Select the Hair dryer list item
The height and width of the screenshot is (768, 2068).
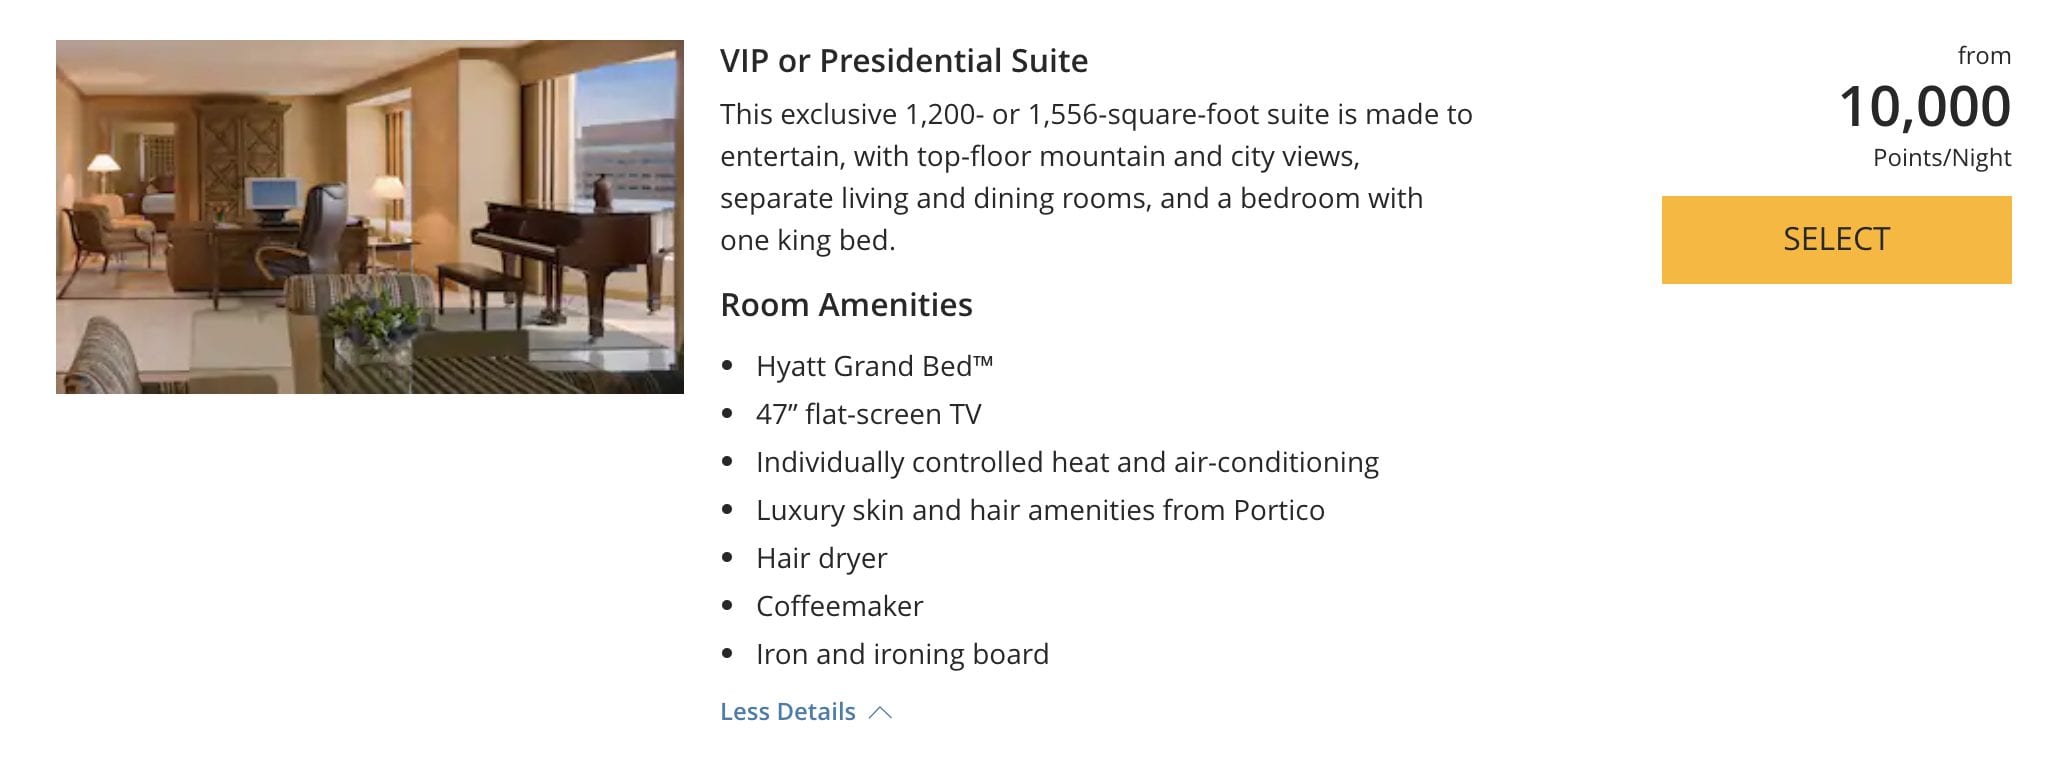[x=821, y=557]
